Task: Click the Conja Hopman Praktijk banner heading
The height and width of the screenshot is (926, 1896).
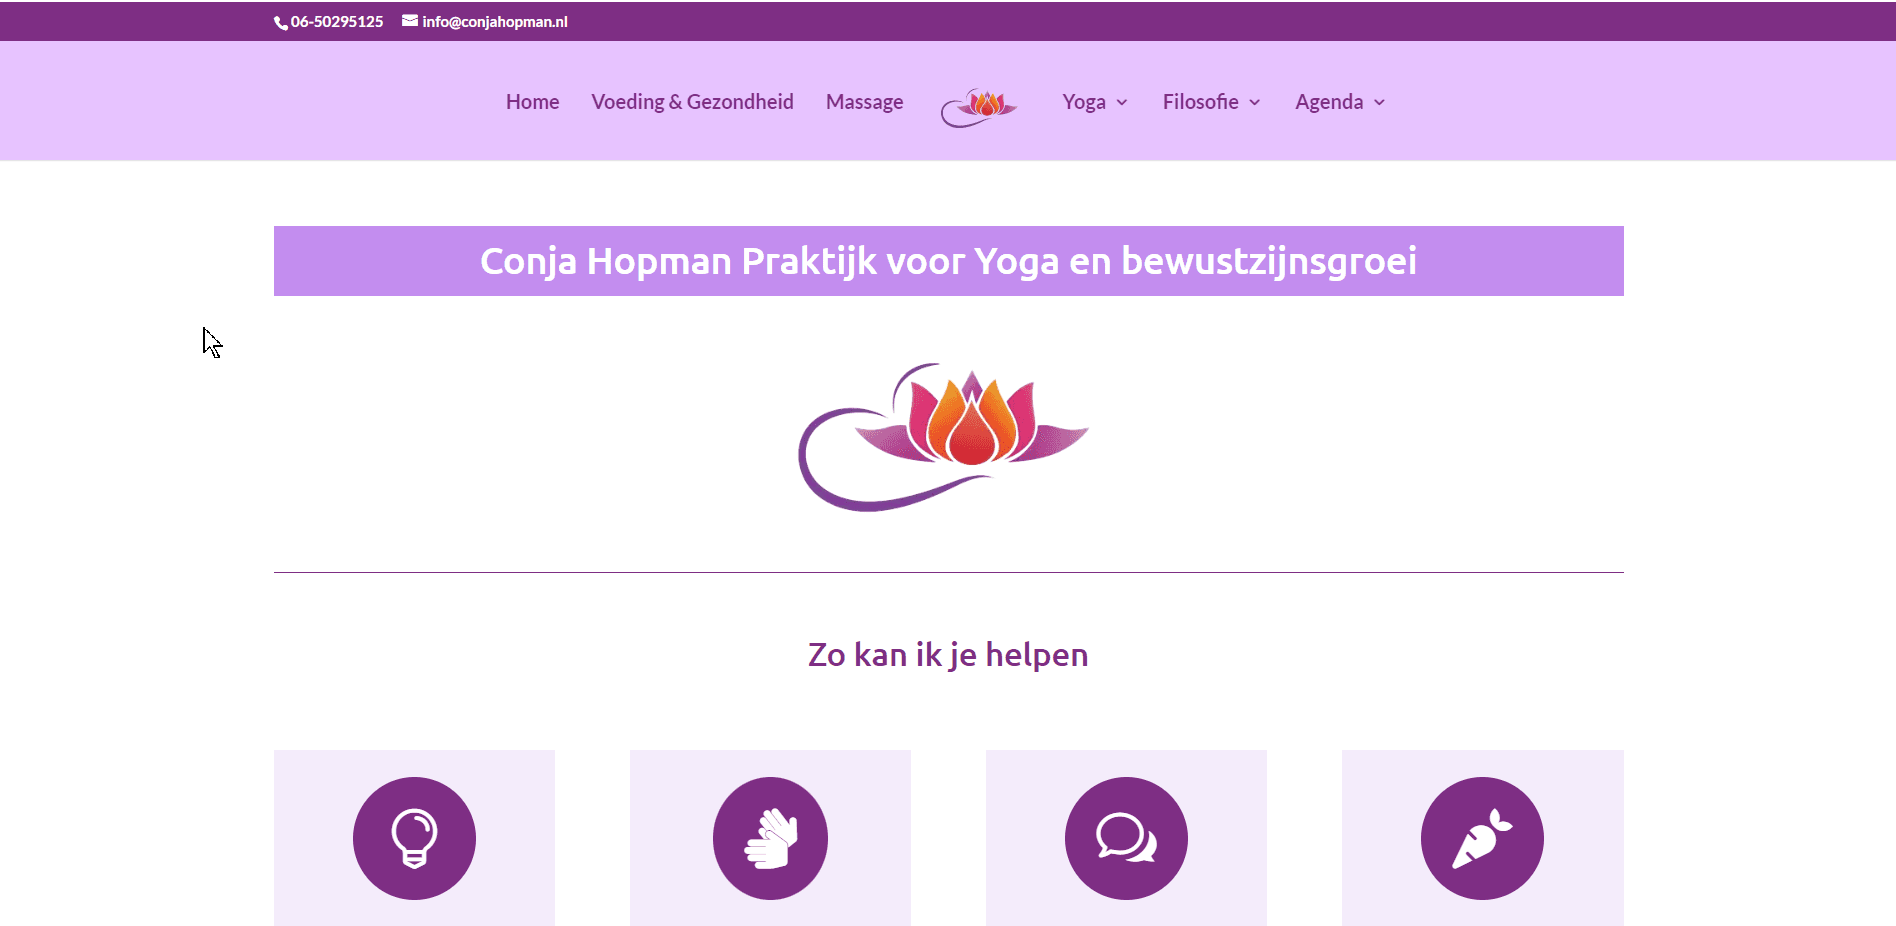Action: tap(949, 261)
